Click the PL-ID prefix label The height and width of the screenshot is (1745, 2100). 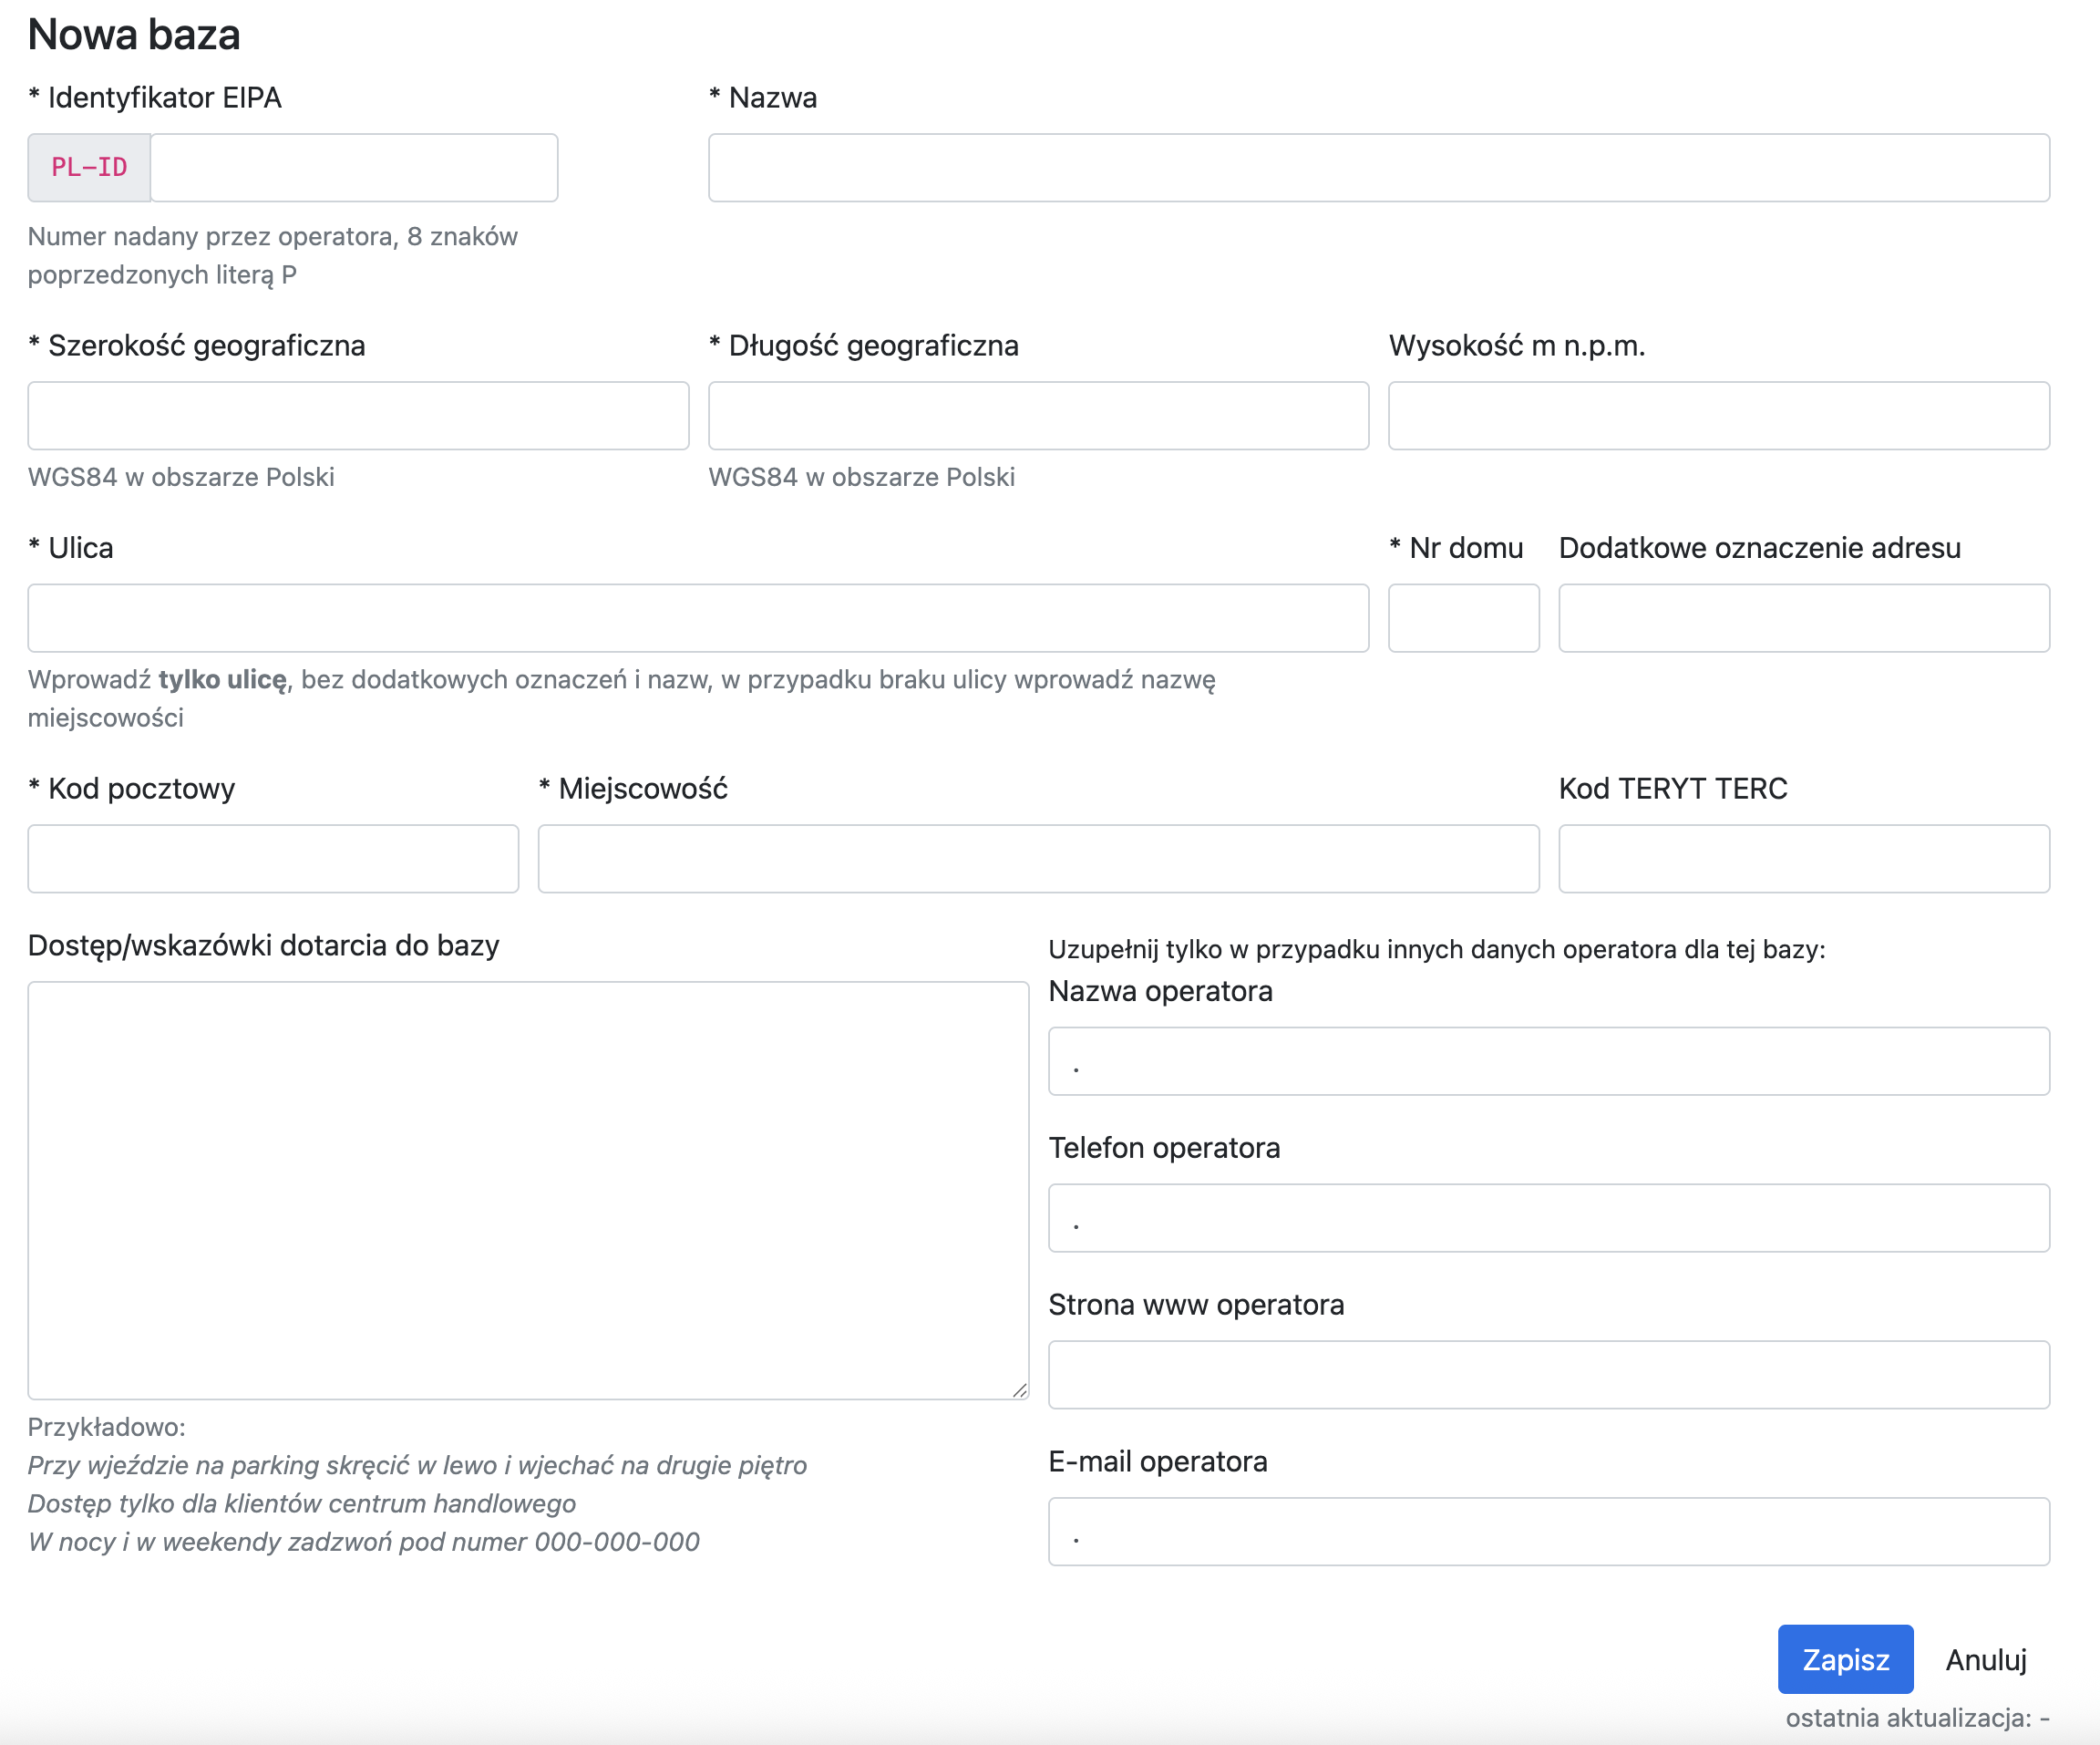click(x=89, y=168)
